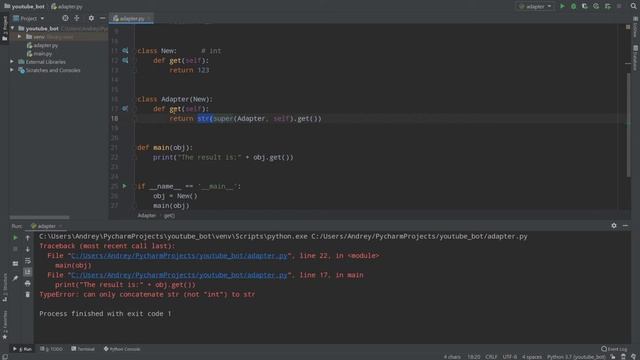Jump up the stack trace

click(28, 238)
